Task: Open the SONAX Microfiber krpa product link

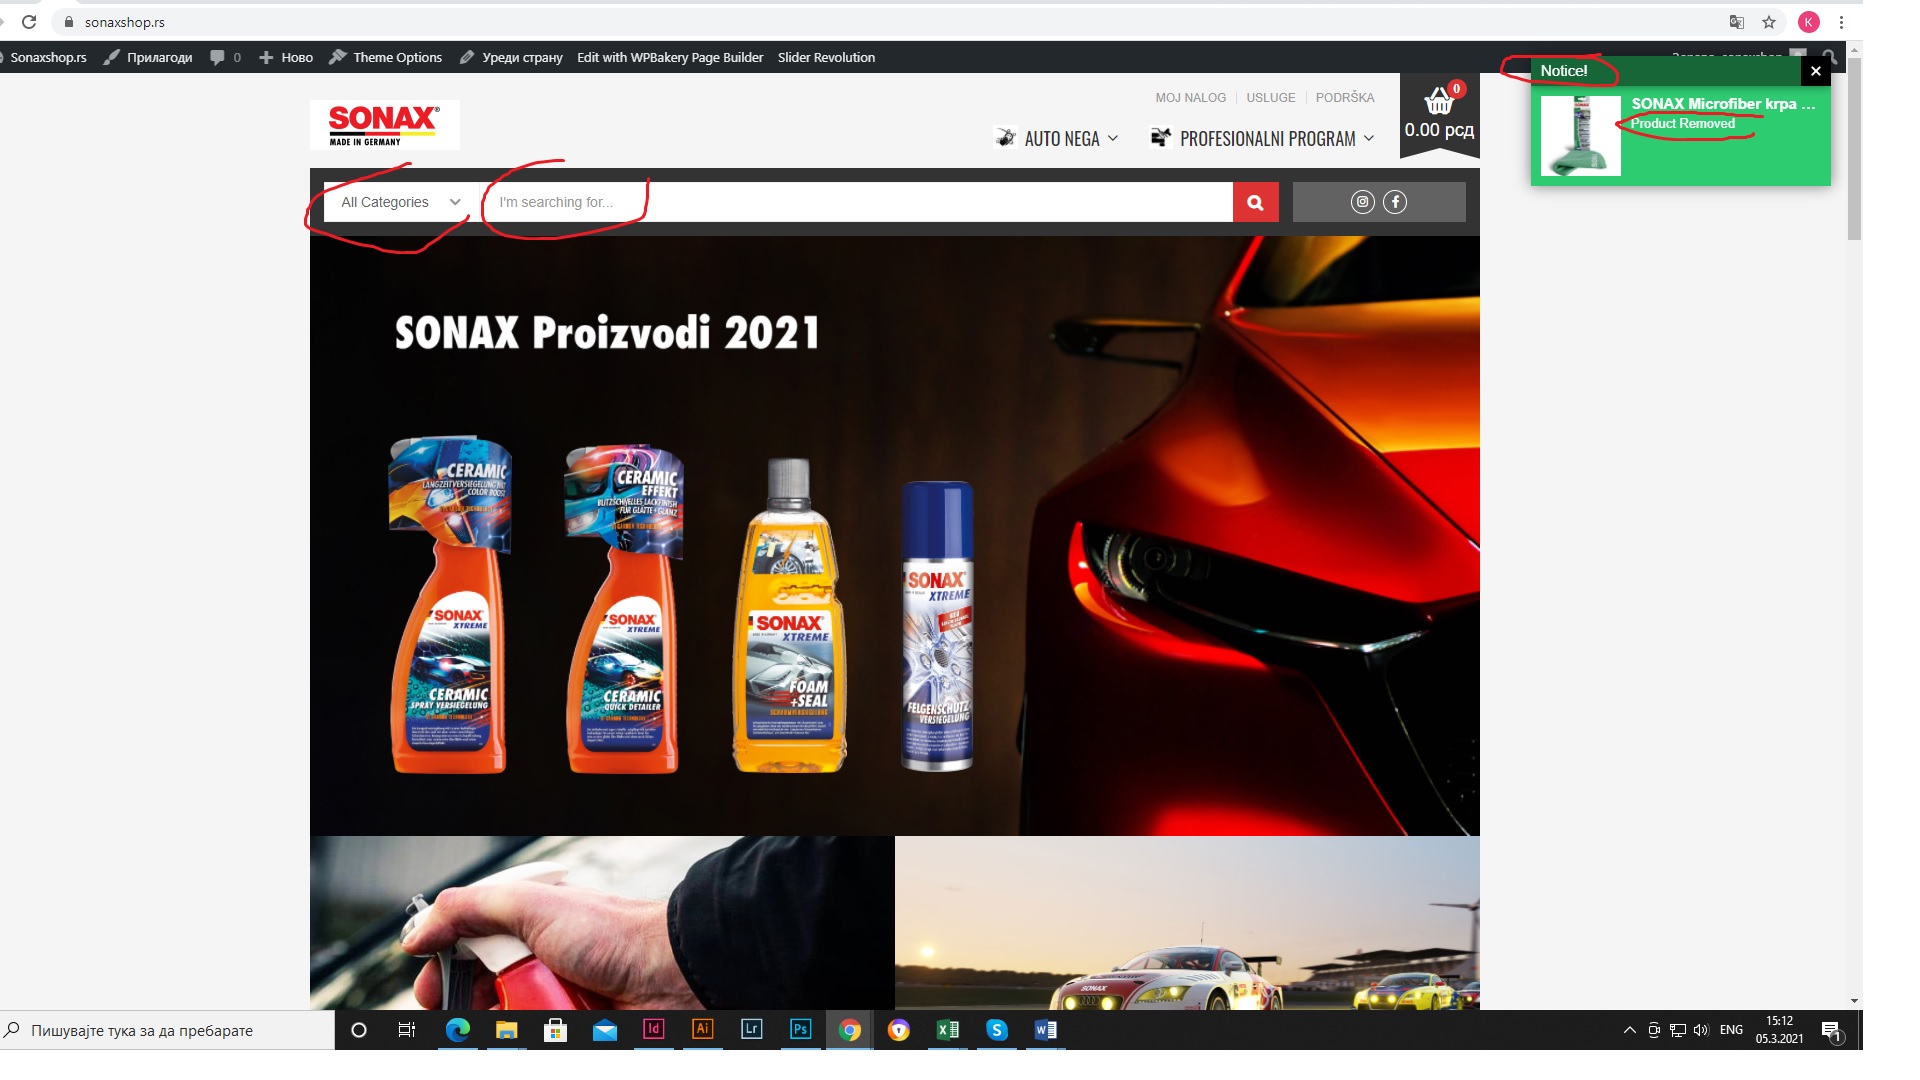Action: click(1723, 103)
